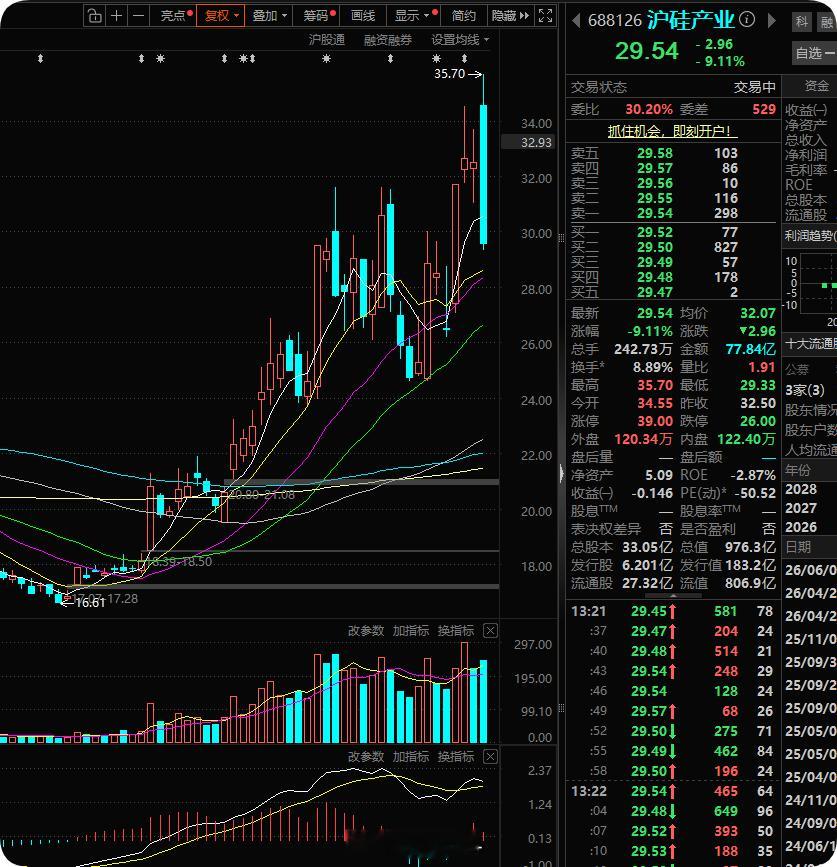Click 加指标 on the volume panel

[411, 630]
